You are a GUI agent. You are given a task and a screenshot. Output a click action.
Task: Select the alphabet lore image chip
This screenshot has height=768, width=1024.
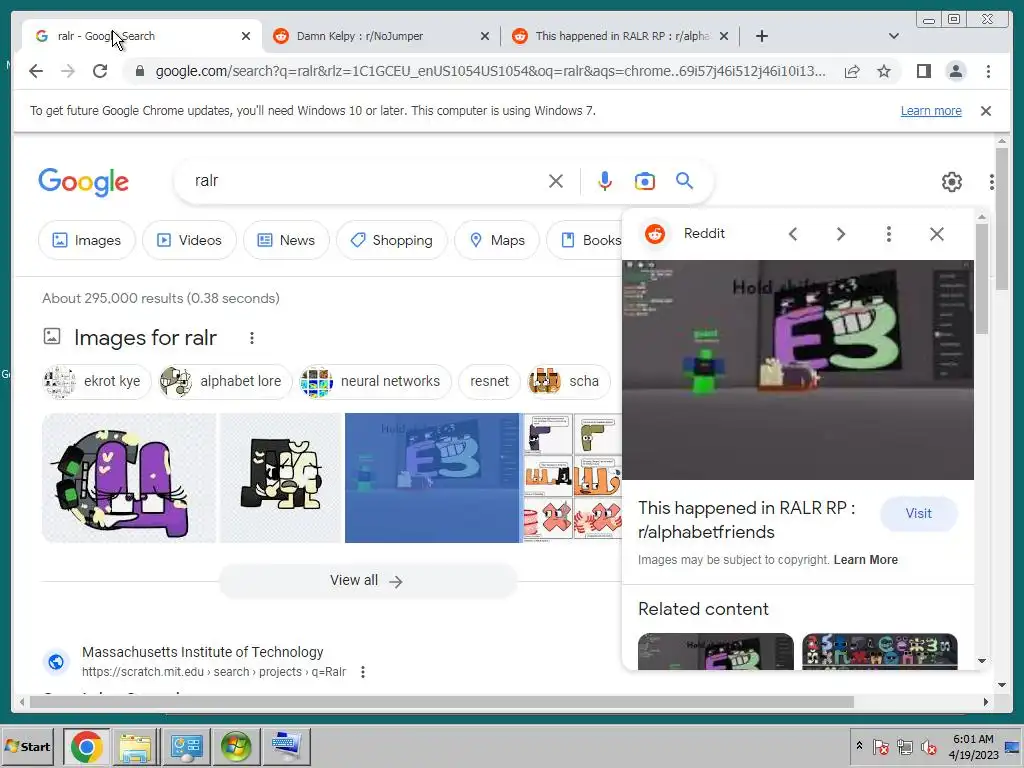(x=225, y=381)
